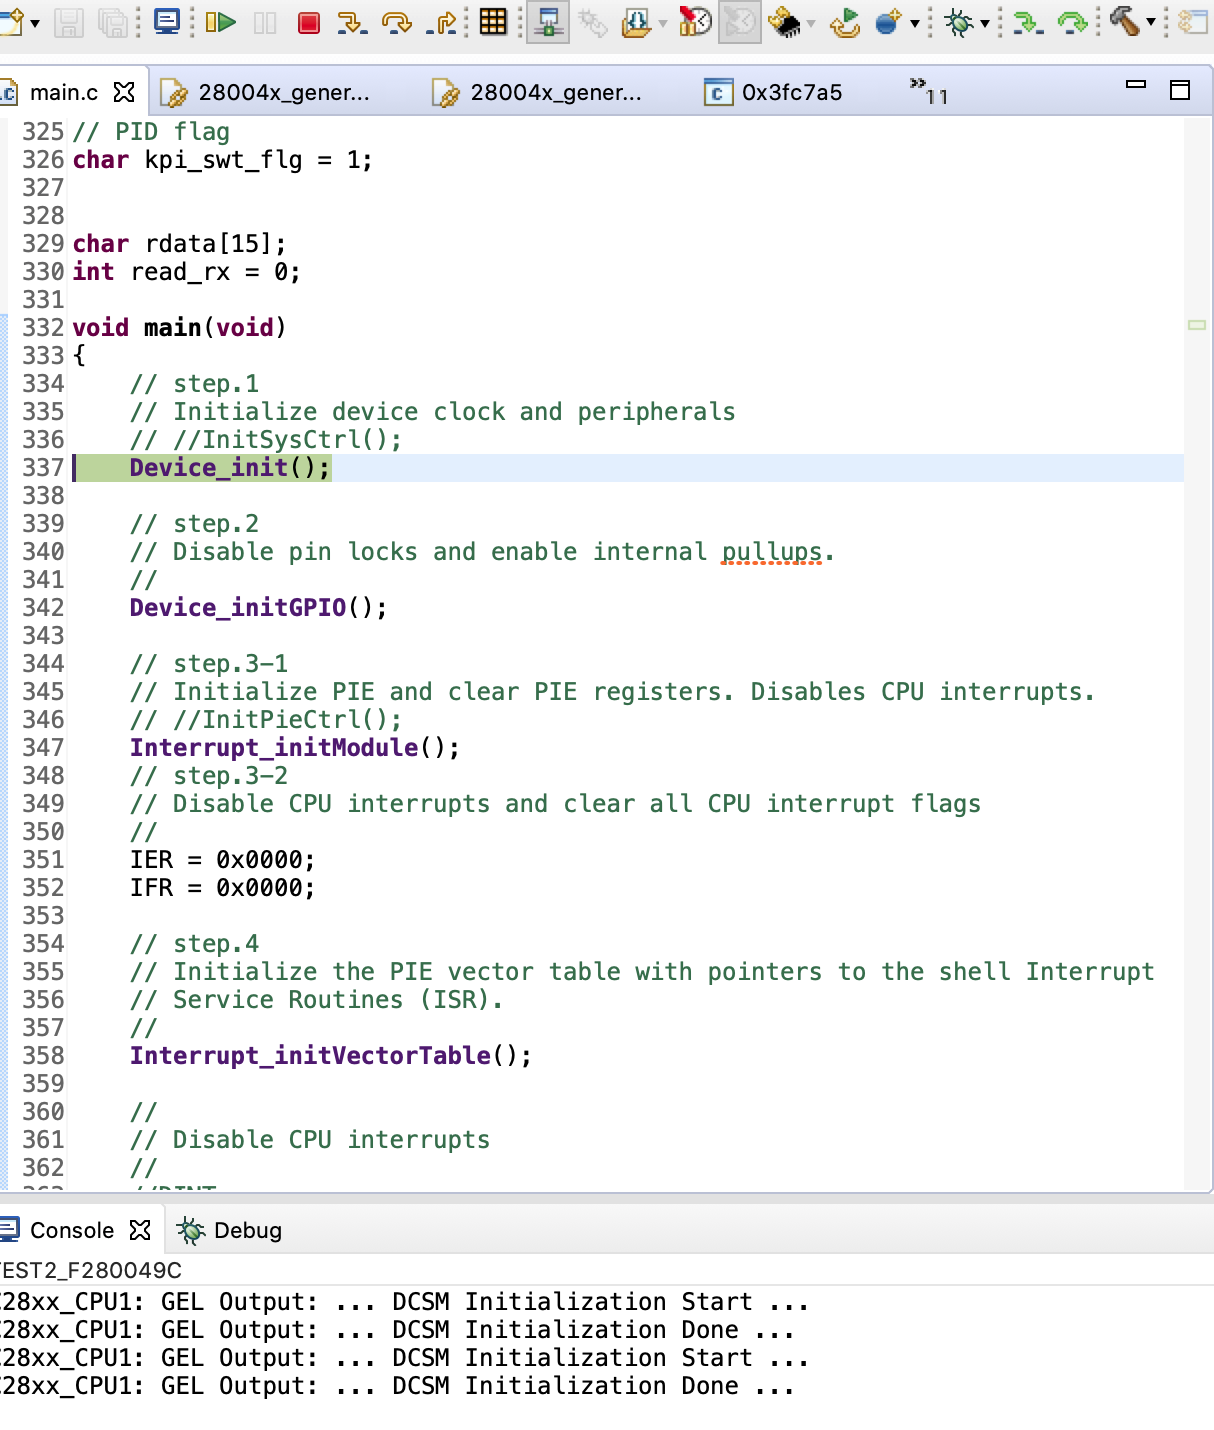Terminate the debug session with the red stop icon

(309, 22)
